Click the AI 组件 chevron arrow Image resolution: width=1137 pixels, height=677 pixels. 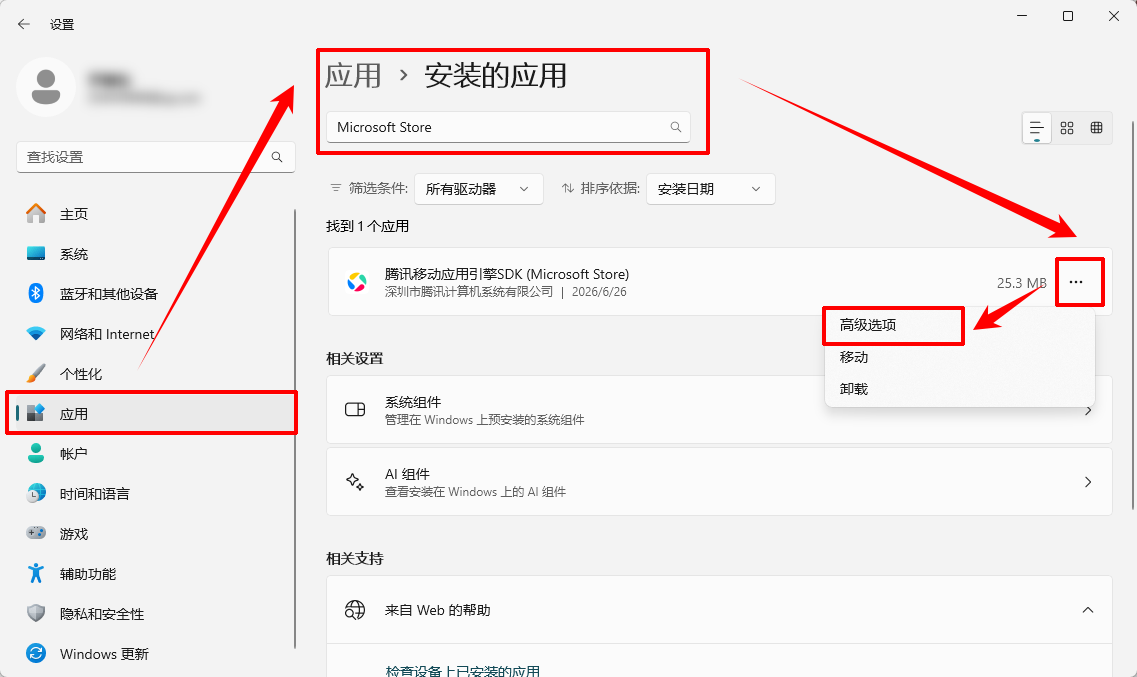1088,482
